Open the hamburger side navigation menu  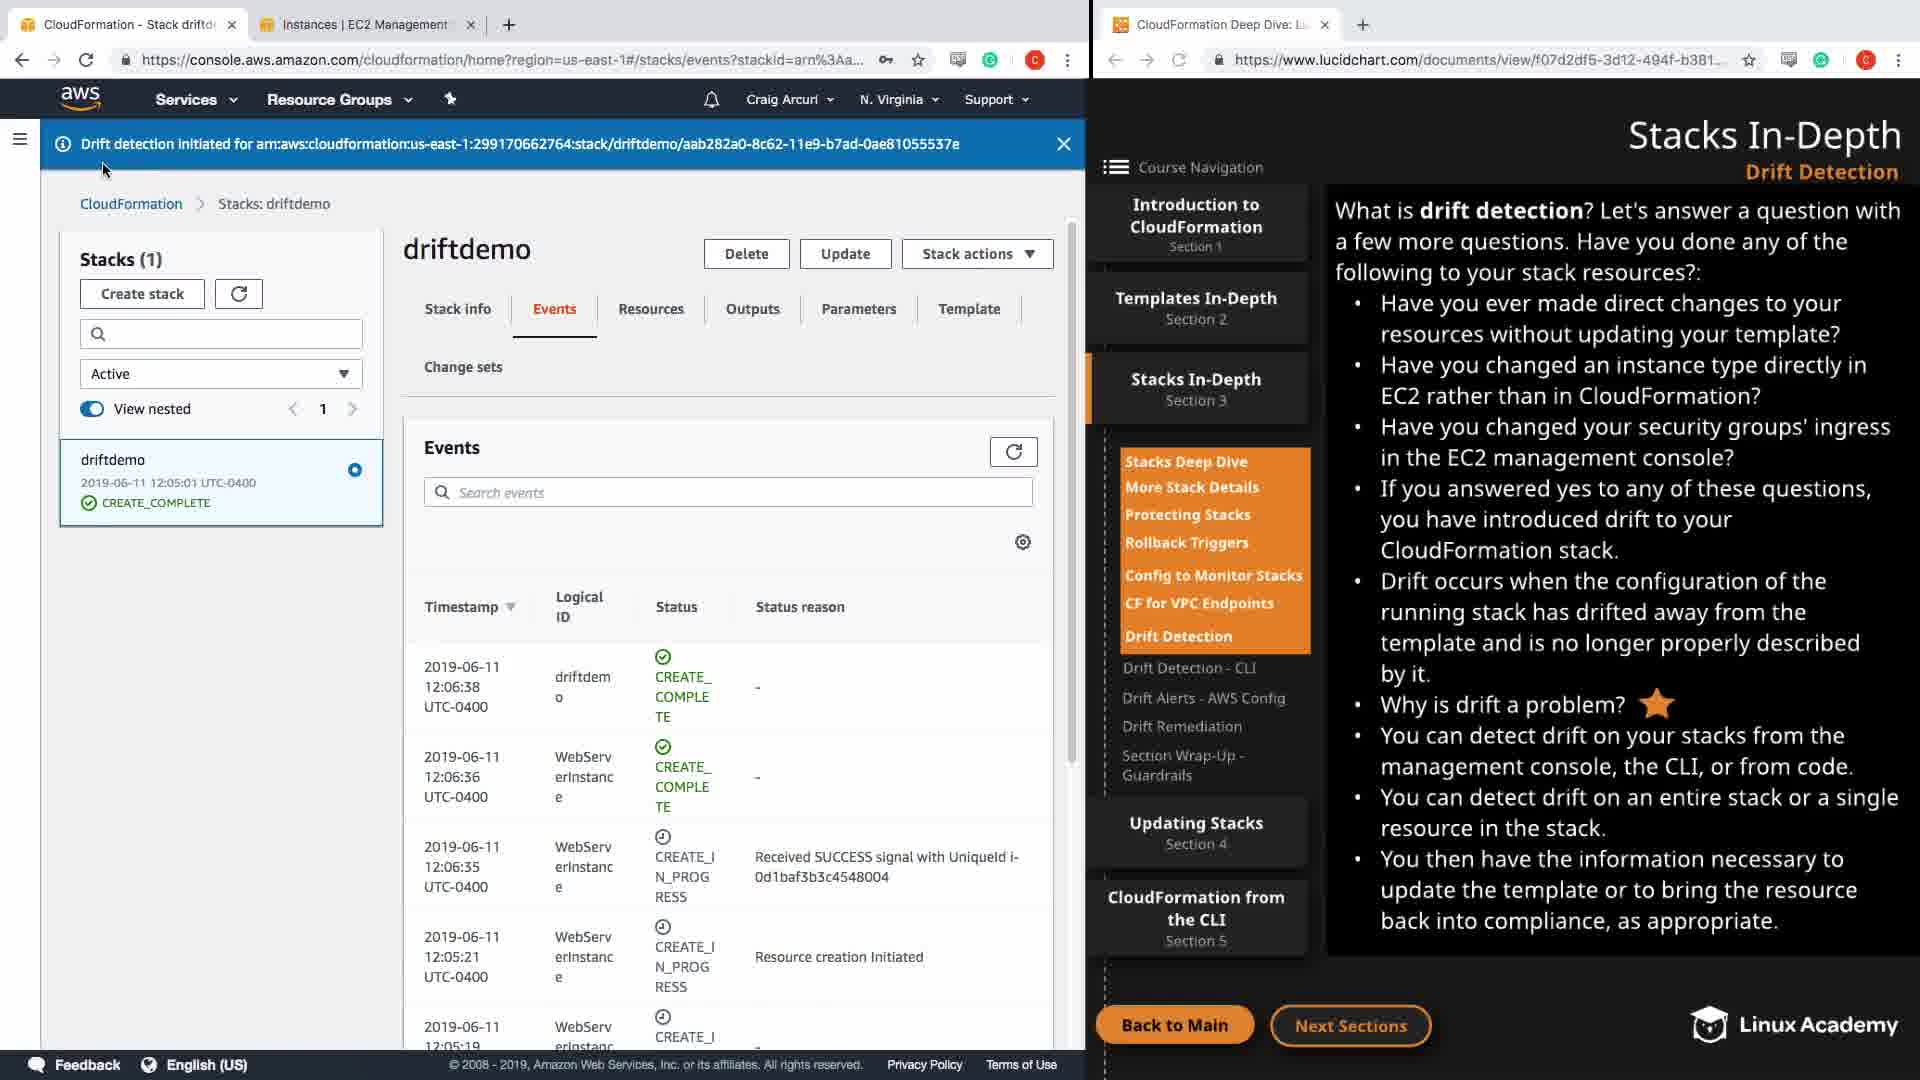click(19, 139)
